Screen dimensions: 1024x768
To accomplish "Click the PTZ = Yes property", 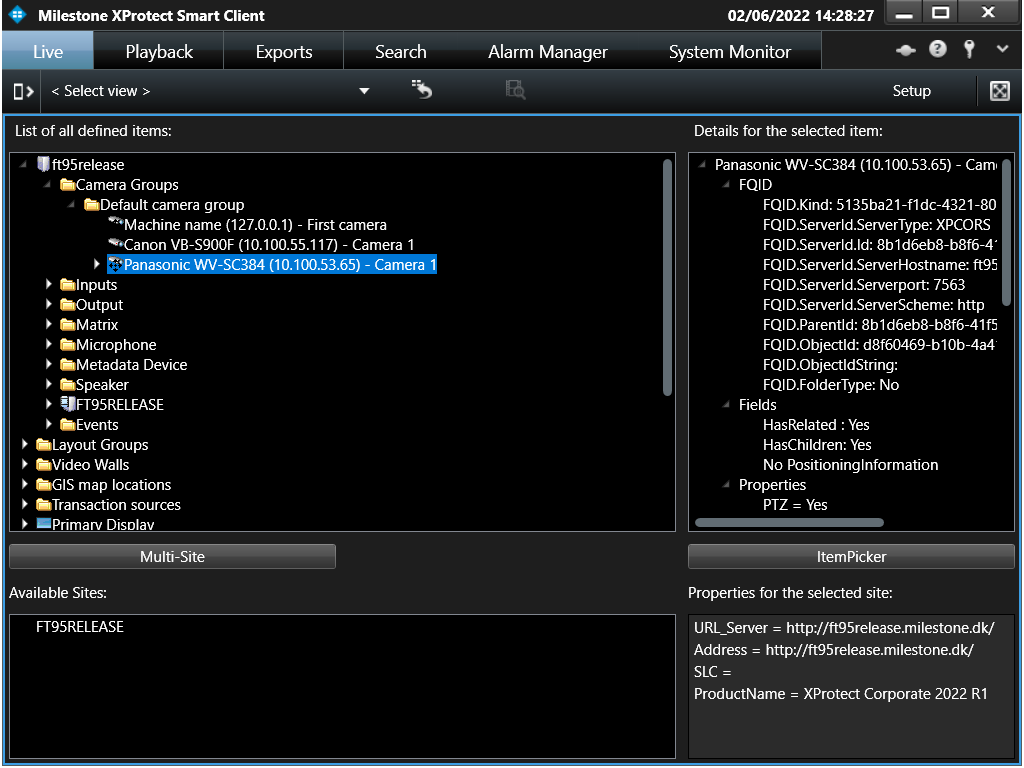I will [795, 505].
